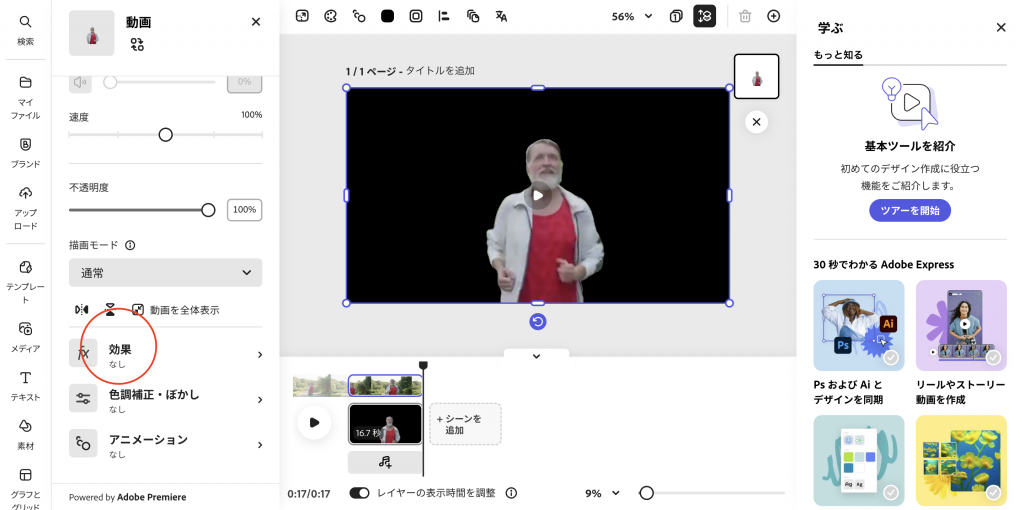The image size is (1024, 510).
Task: Click the rotate handle below the video
Action: [x=537, y=321]
